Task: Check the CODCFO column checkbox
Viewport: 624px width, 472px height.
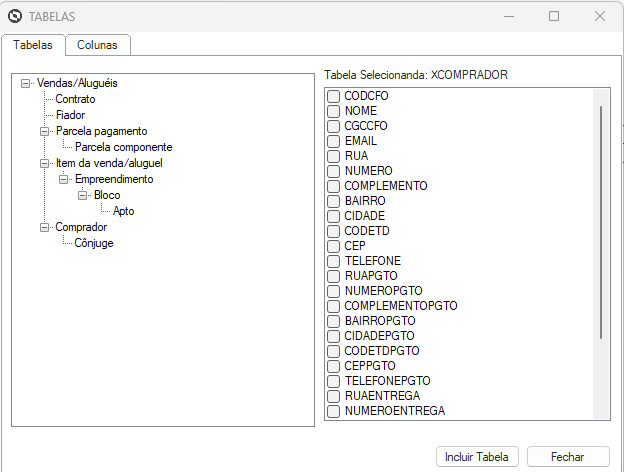Action: (x=333, y=96)
